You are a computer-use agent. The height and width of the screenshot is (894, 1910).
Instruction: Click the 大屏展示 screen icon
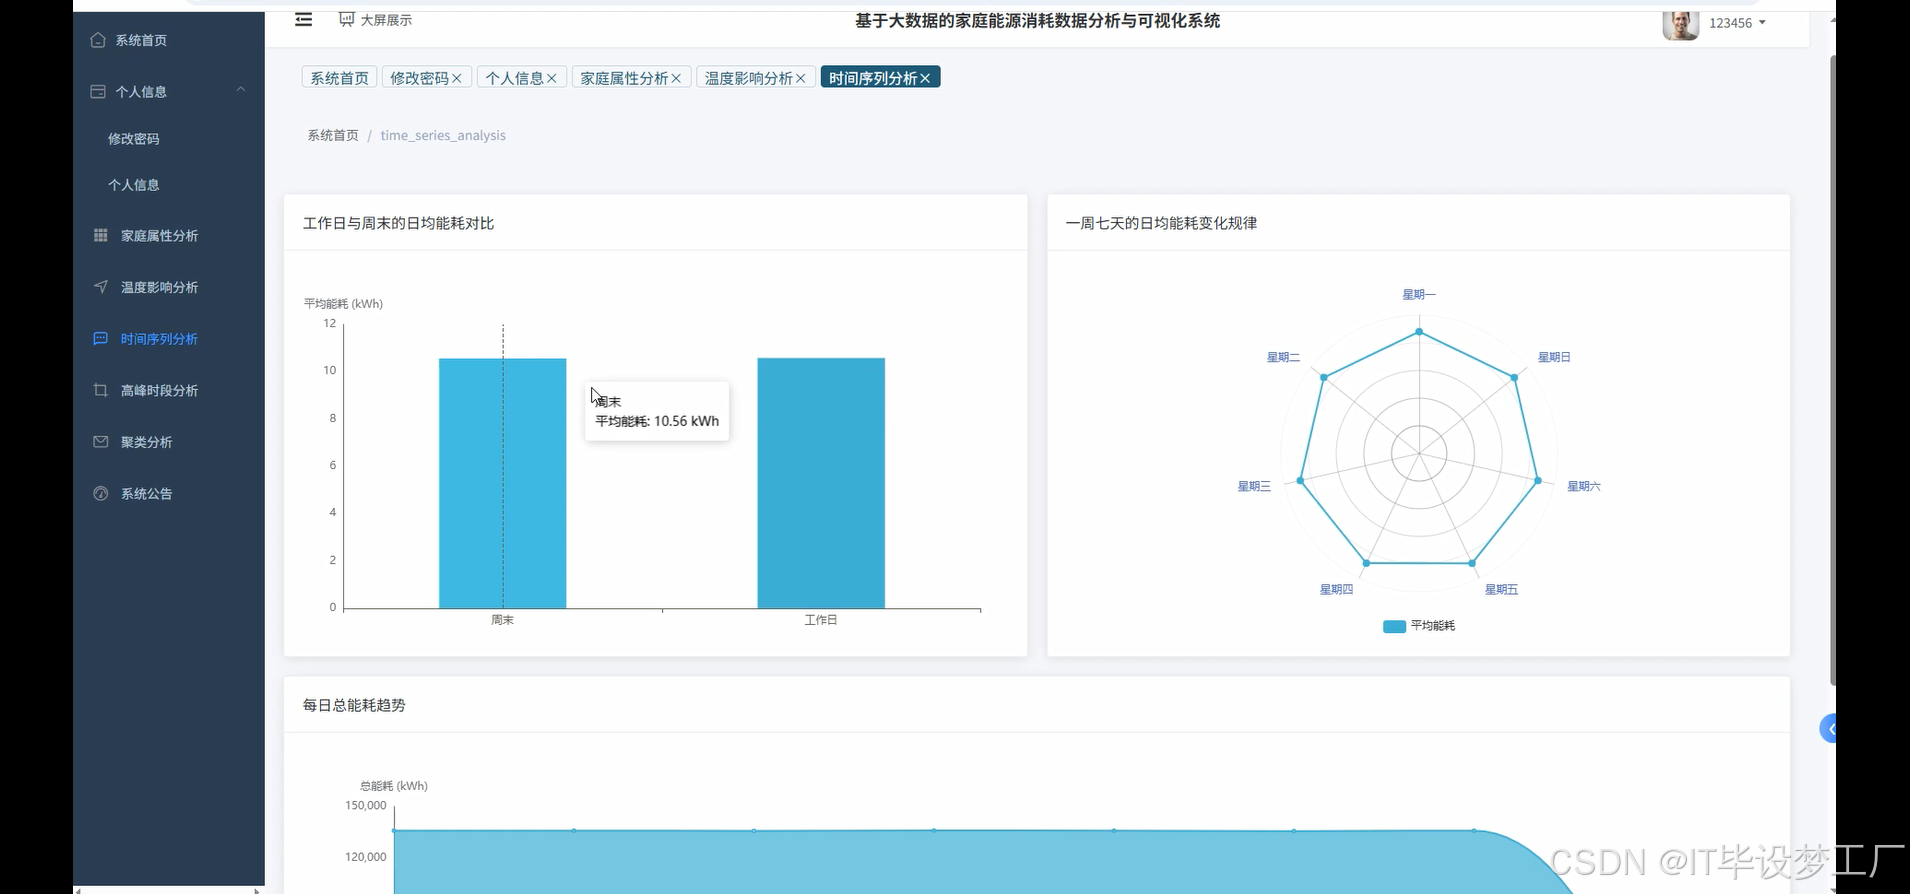[346, 20]
